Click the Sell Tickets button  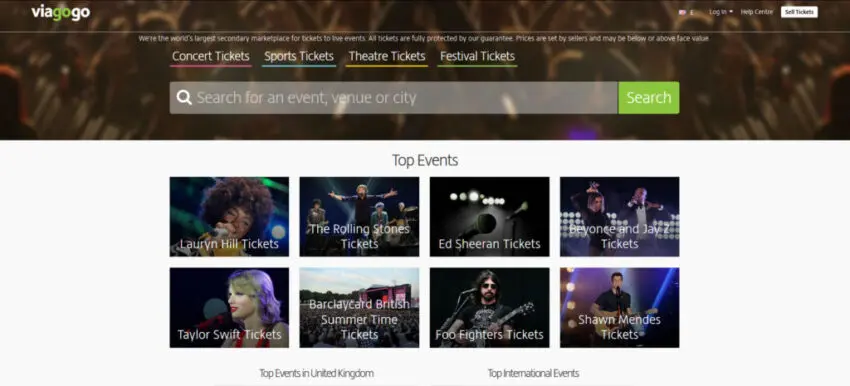[x=799, y=12]
